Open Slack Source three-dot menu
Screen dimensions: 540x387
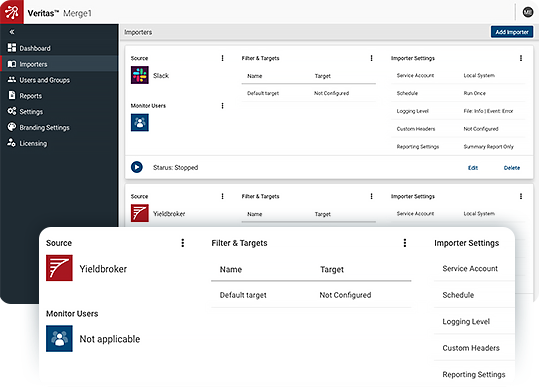coord(222,58)
